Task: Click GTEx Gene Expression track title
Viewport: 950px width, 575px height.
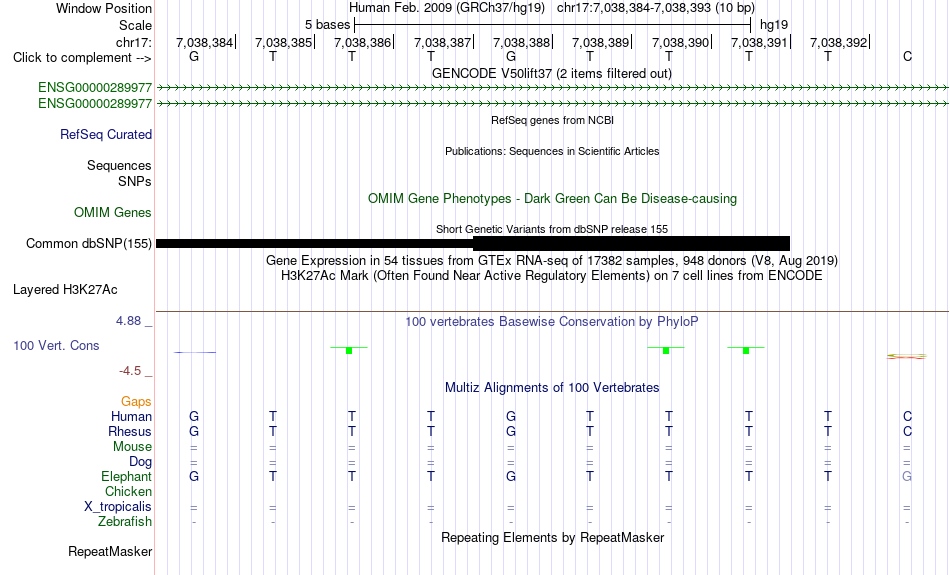Action: (x=552, y=261)
